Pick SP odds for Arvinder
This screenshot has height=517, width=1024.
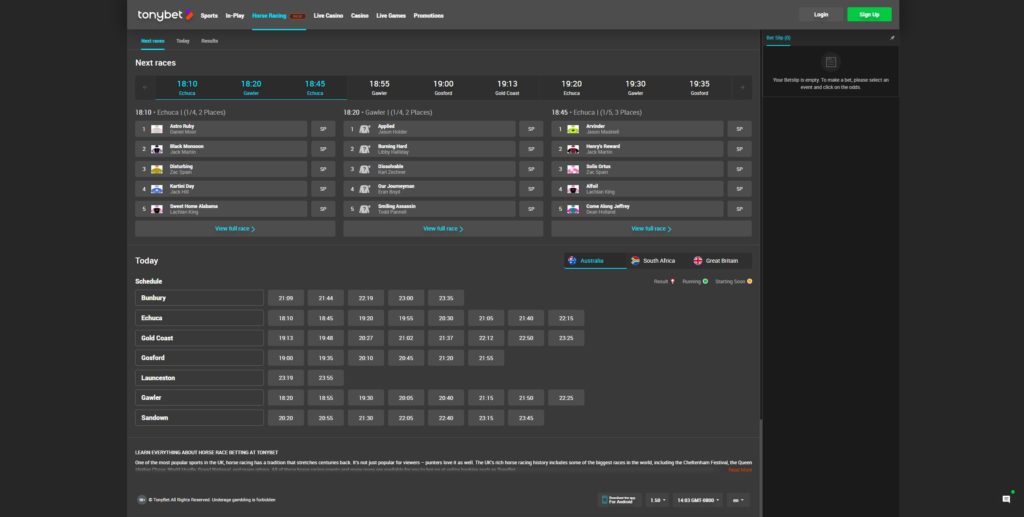[739, 129]
